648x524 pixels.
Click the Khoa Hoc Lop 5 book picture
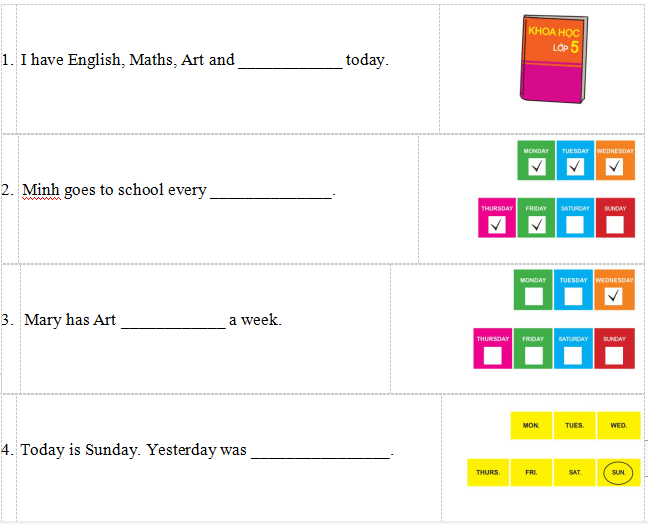pyautogui.click(x=553, y=59)
